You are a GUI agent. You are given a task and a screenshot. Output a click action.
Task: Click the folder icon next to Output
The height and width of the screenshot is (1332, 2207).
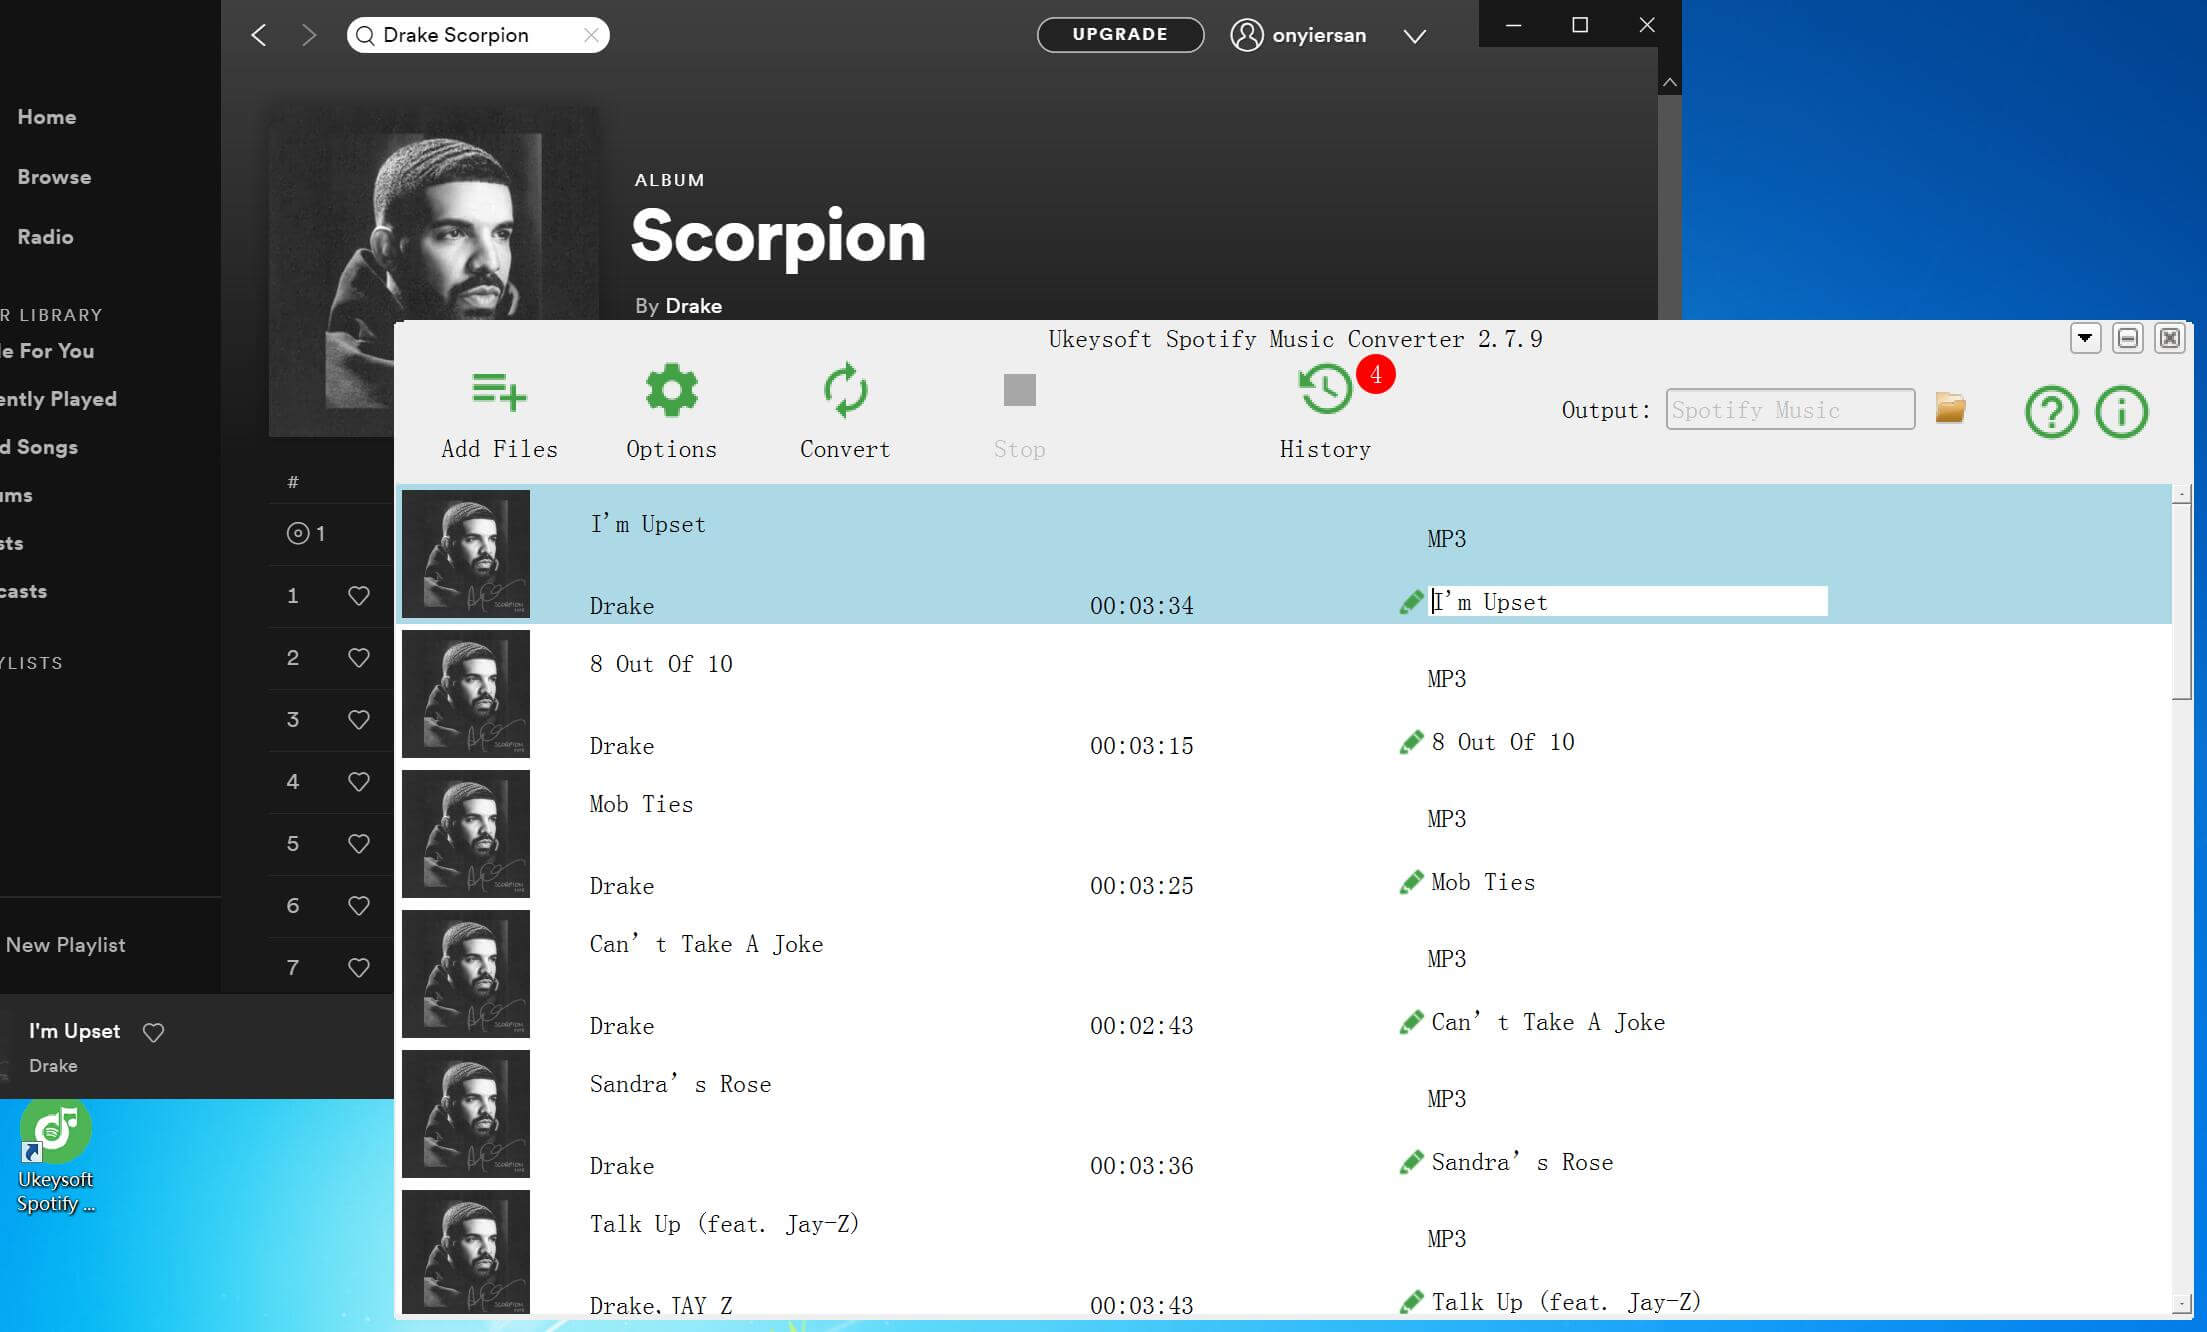[1952, 408]
